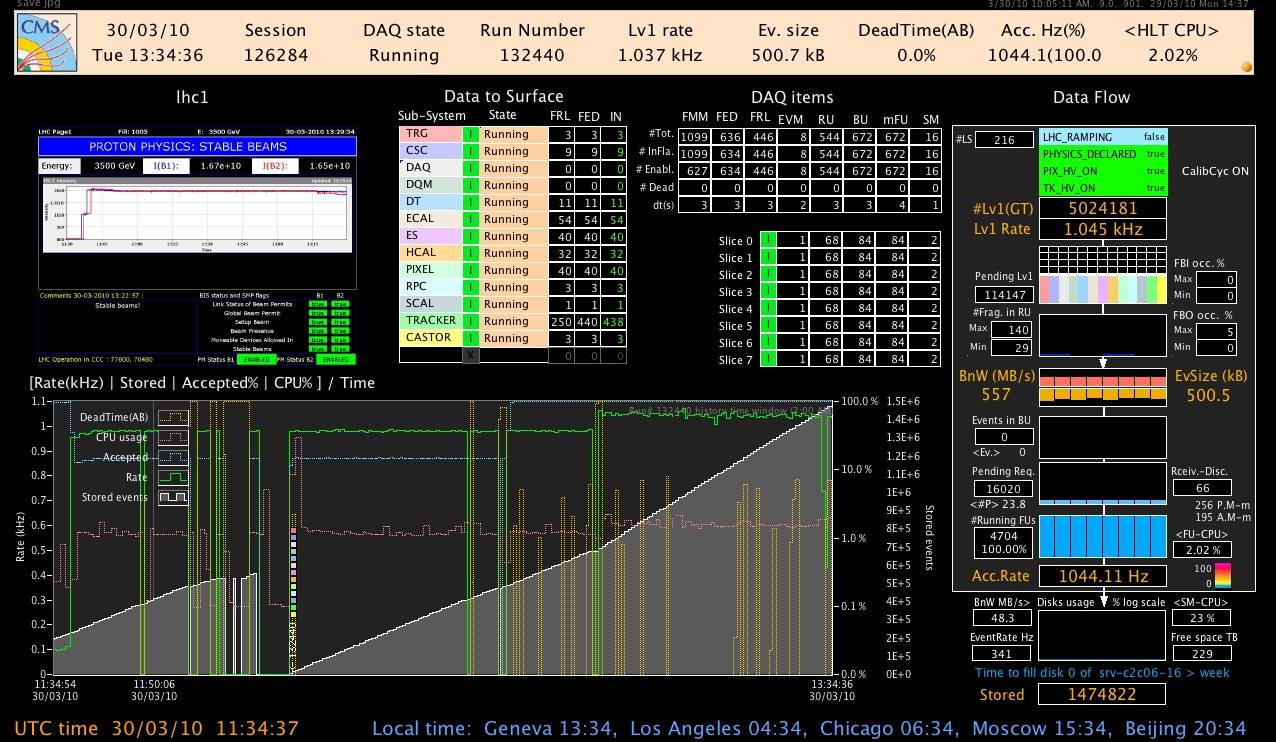1276x742 pixels.
Task: Click the DeadTime(AB) legend icon
Action: click(174, 417)
